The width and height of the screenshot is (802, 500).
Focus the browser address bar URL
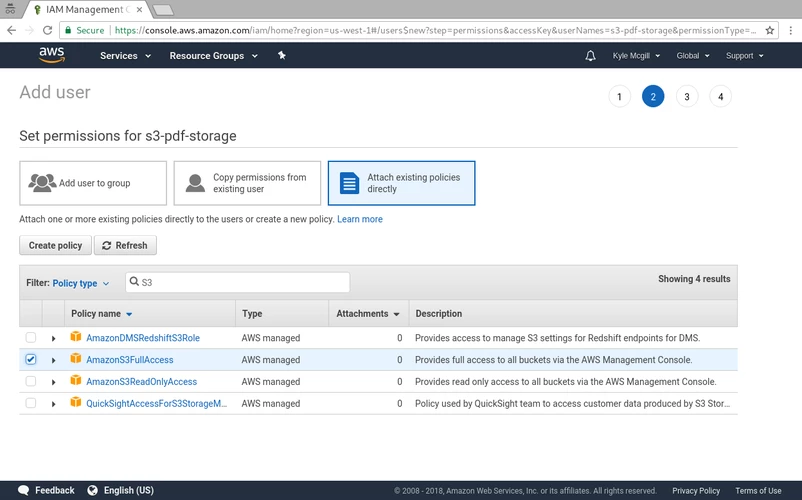click(x=435, y=30)
